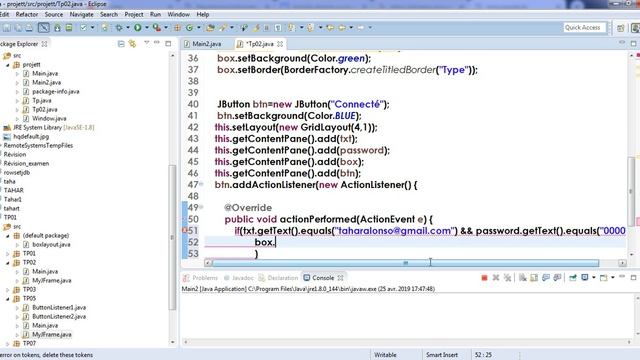Click the Debug bug icon in toolbar

click(x=119, y=28)
